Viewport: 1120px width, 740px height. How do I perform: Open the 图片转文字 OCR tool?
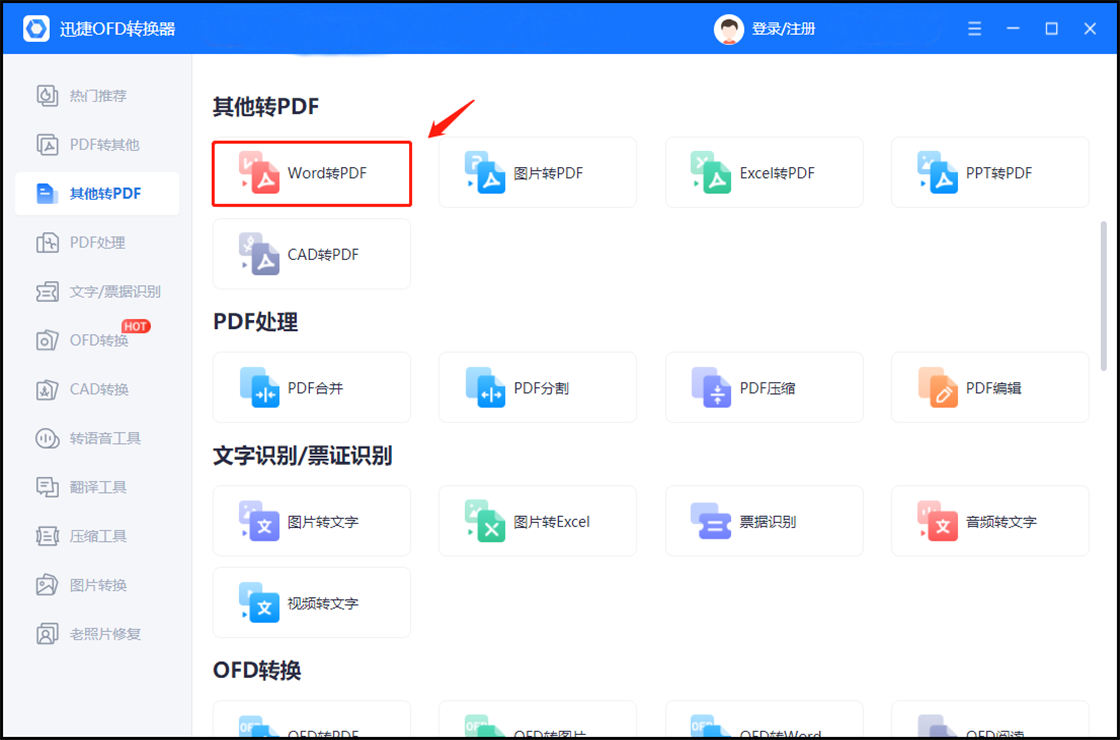(311, 521)
